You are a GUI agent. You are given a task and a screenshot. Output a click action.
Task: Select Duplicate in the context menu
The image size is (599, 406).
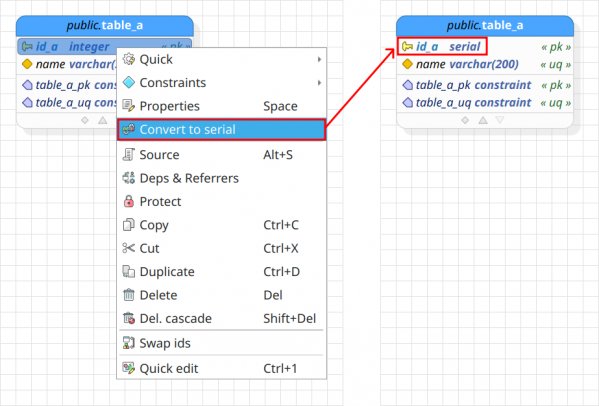coord(222,272)
